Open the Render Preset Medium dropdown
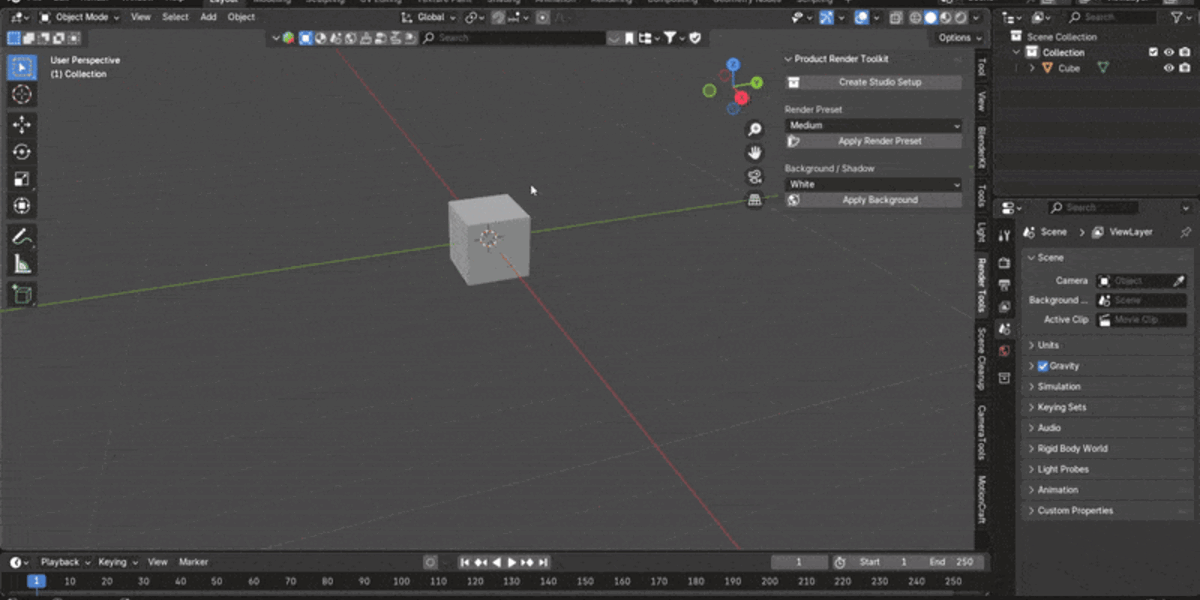 coord(874,125)
